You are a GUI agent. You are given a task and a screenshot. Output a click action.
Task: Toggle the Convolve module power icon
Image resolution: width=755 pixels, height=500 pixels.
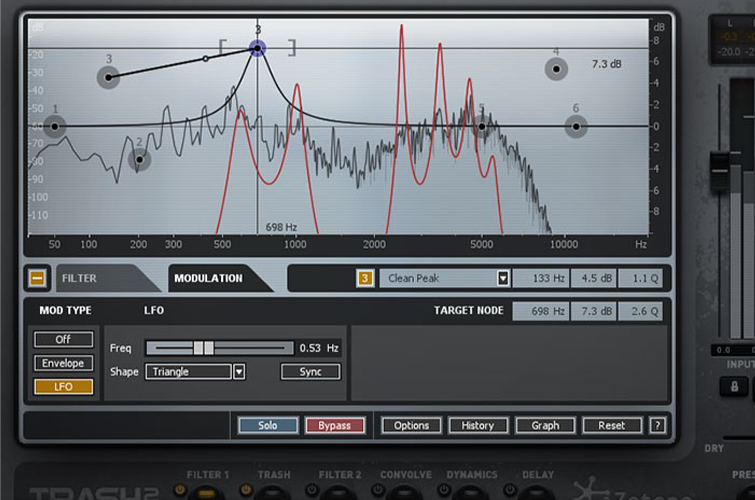378,490
